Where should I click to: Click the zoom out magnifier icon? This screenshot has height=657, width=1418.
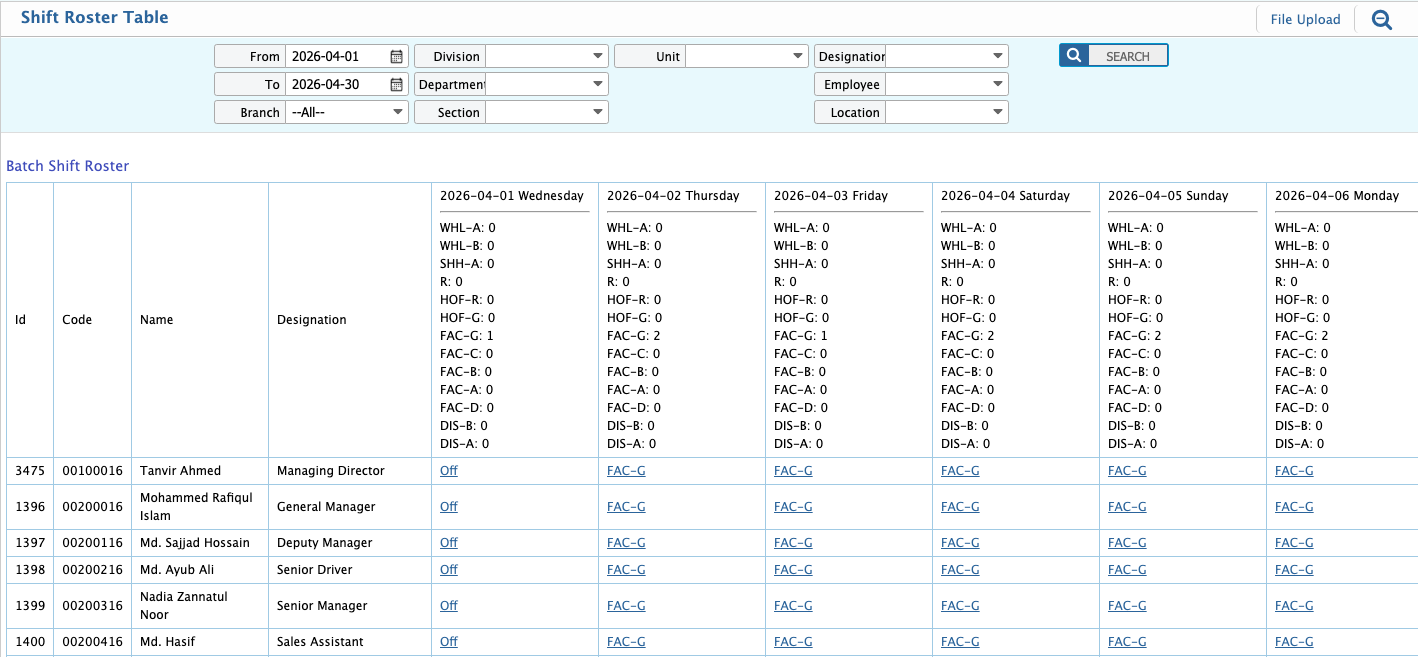pos(1382,19)
